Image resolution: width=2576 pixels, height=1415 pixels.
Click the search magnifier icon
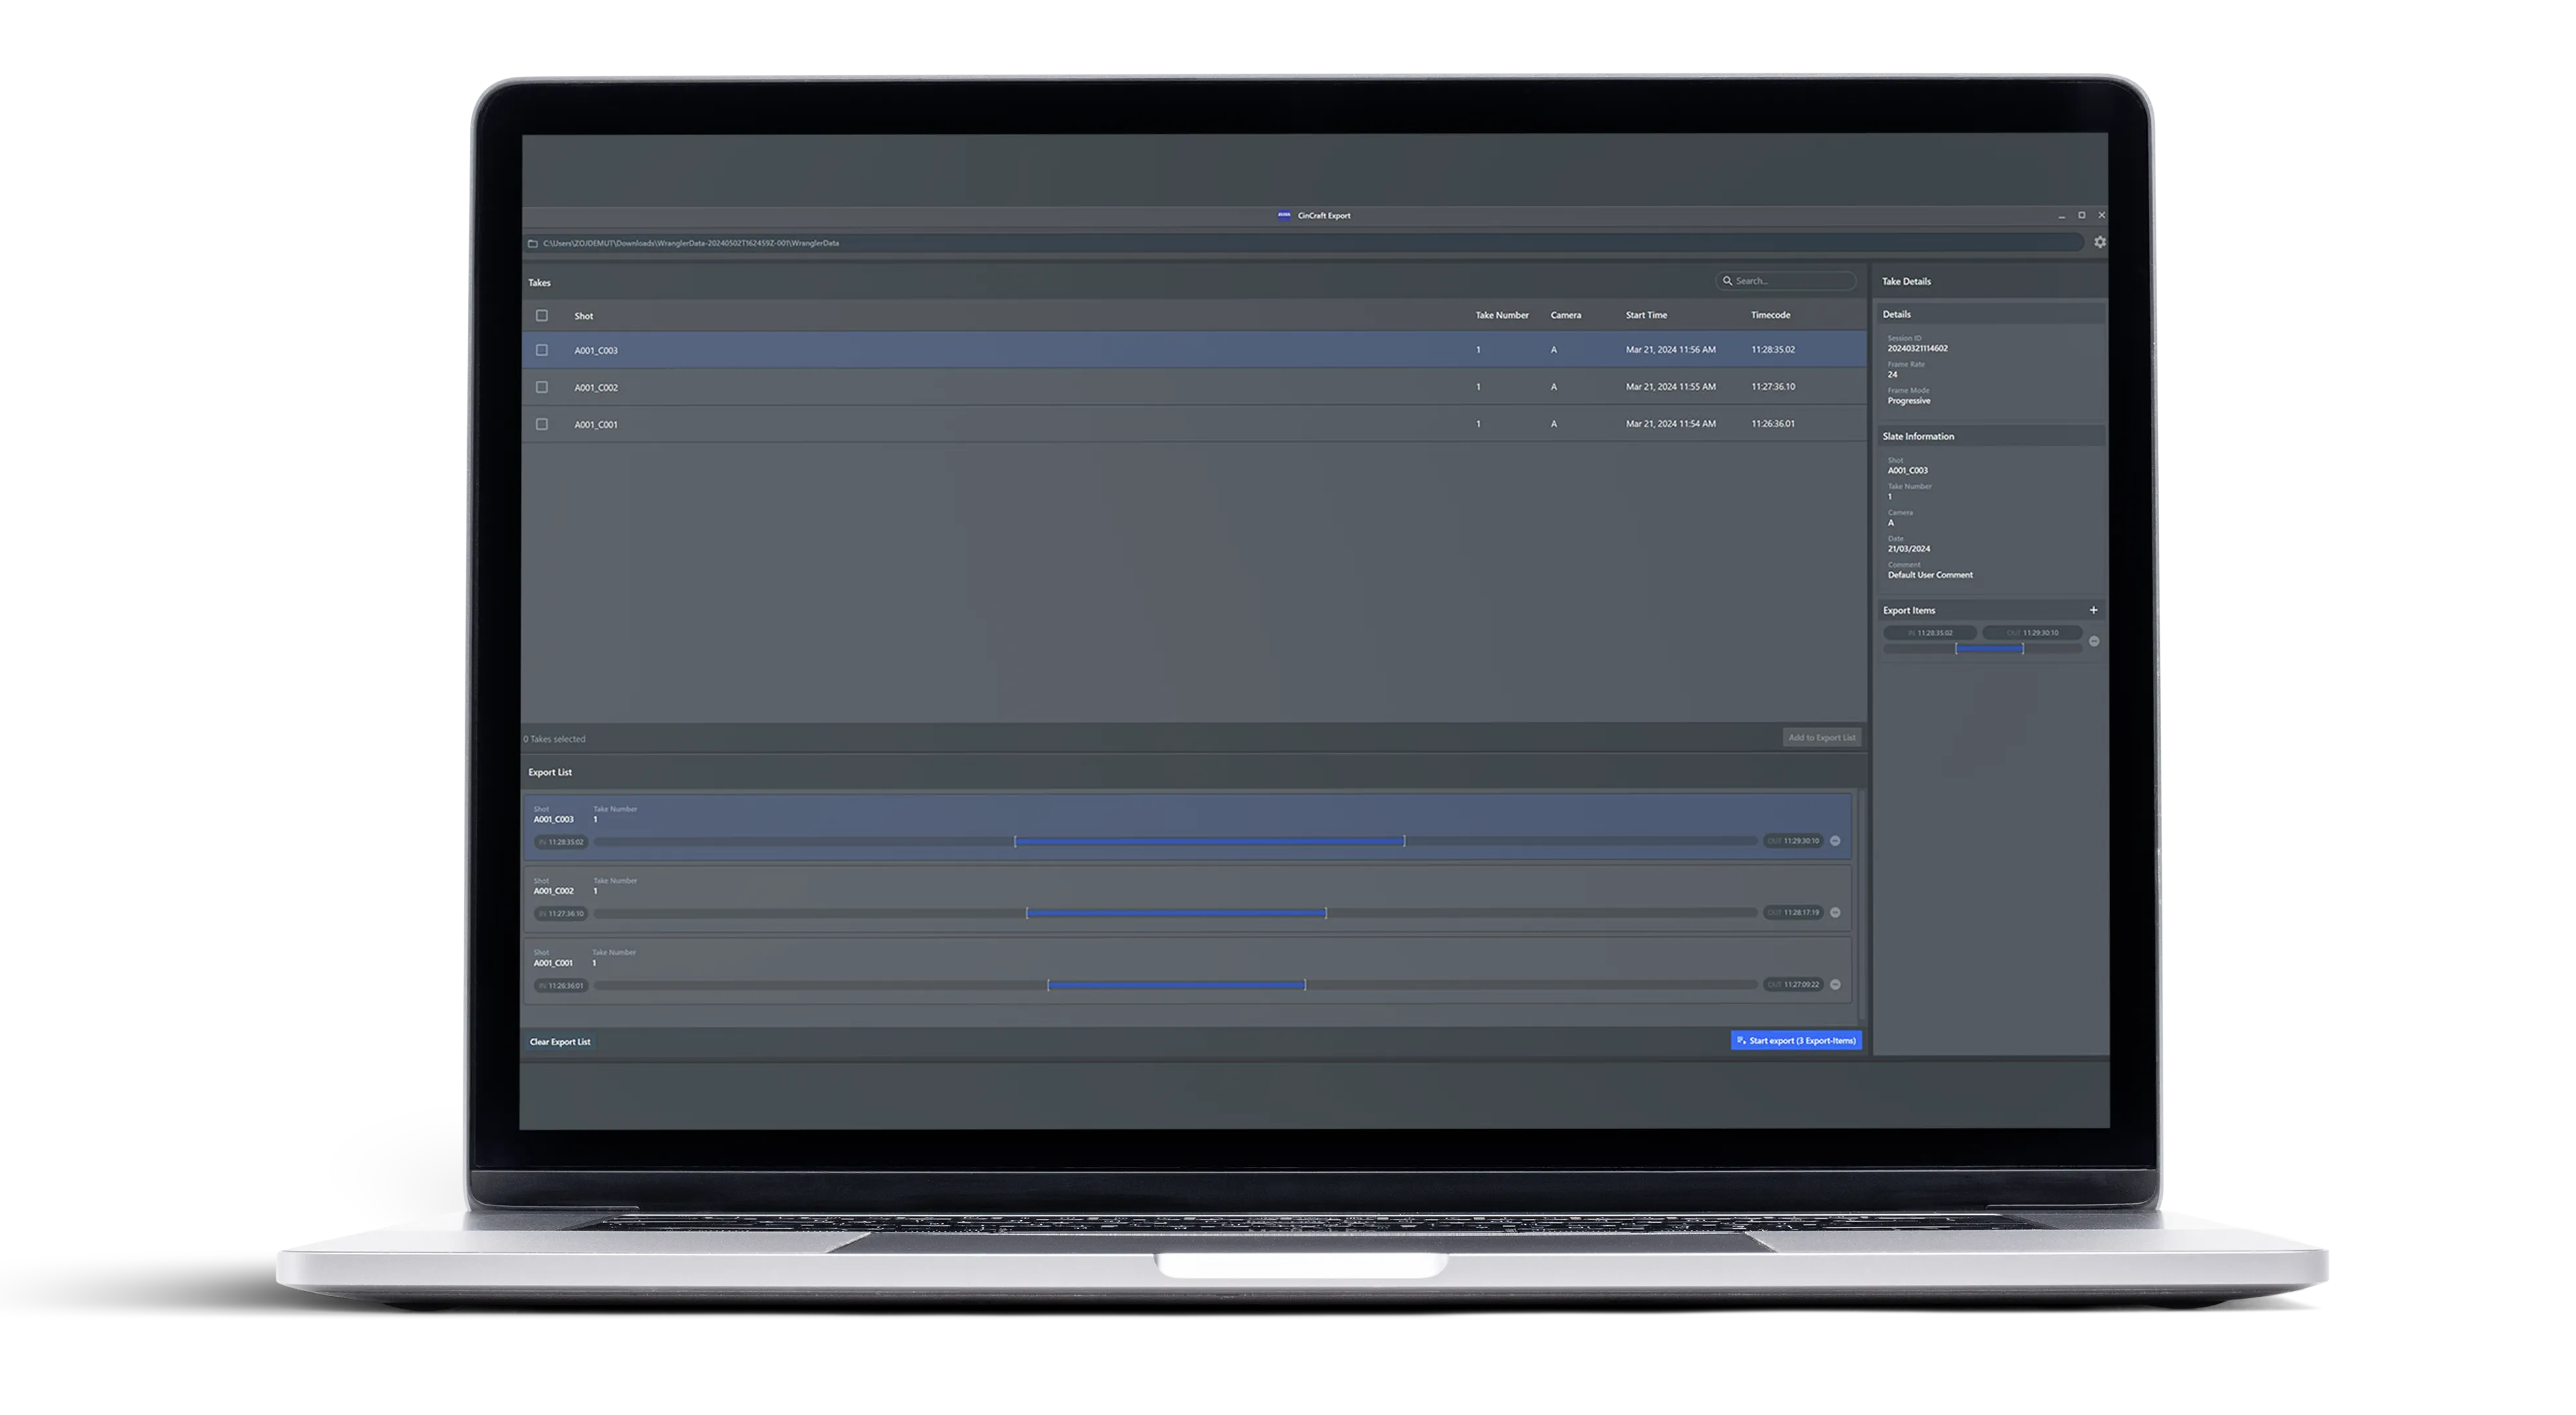1727,281
